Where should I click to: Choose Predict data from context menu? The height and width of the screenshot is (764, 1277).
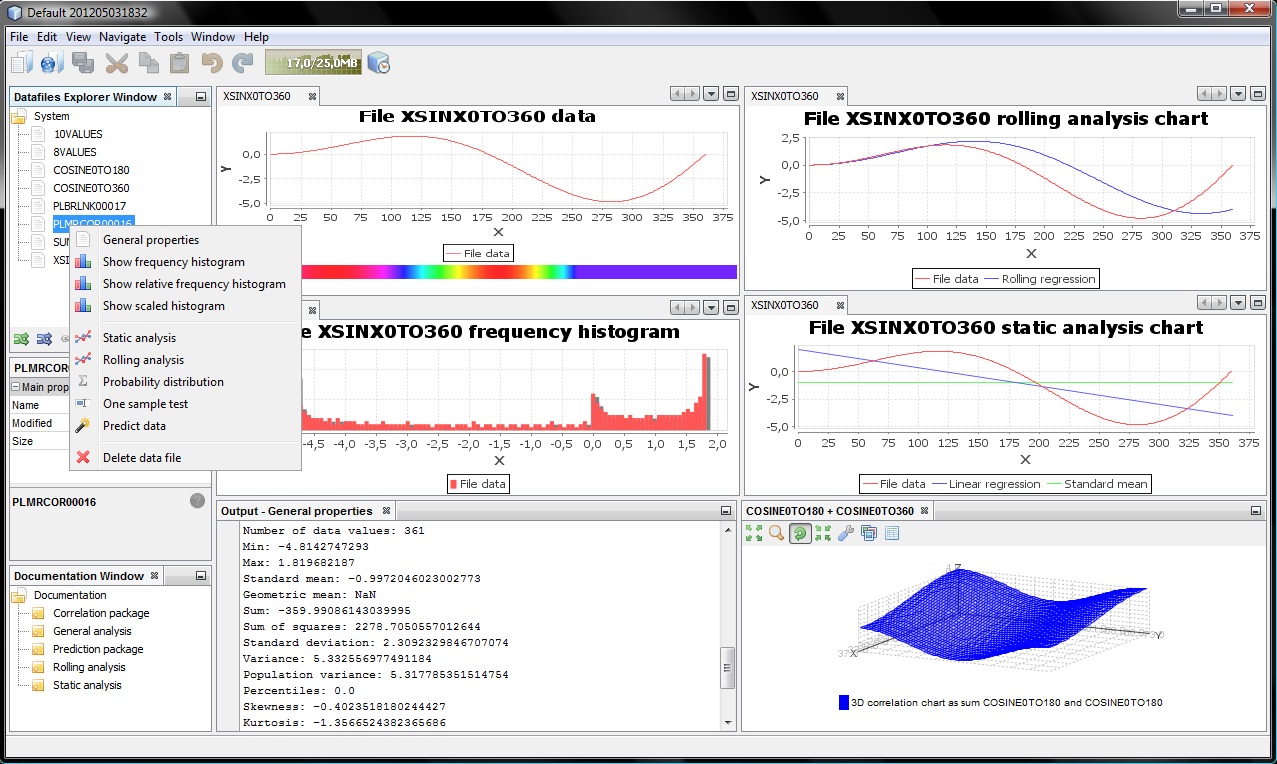(185, 426)
